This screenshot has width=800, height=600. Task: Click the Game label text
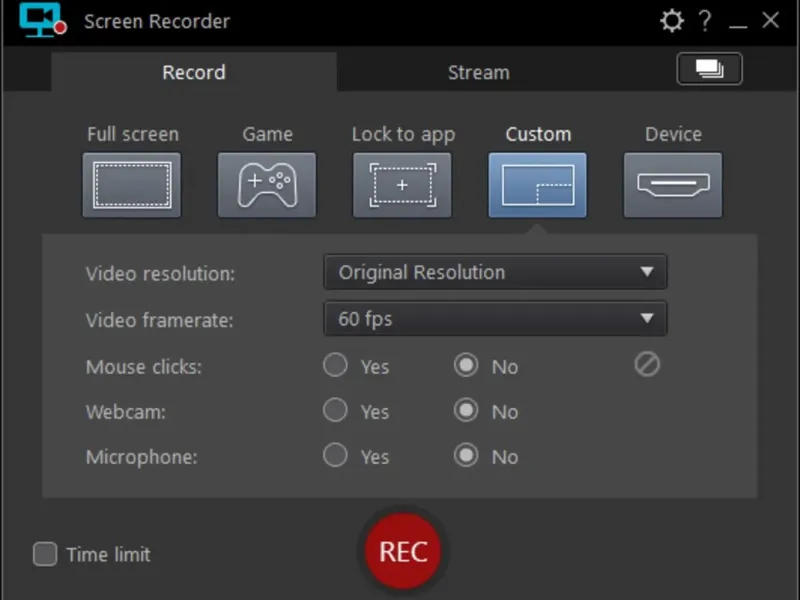267,134
